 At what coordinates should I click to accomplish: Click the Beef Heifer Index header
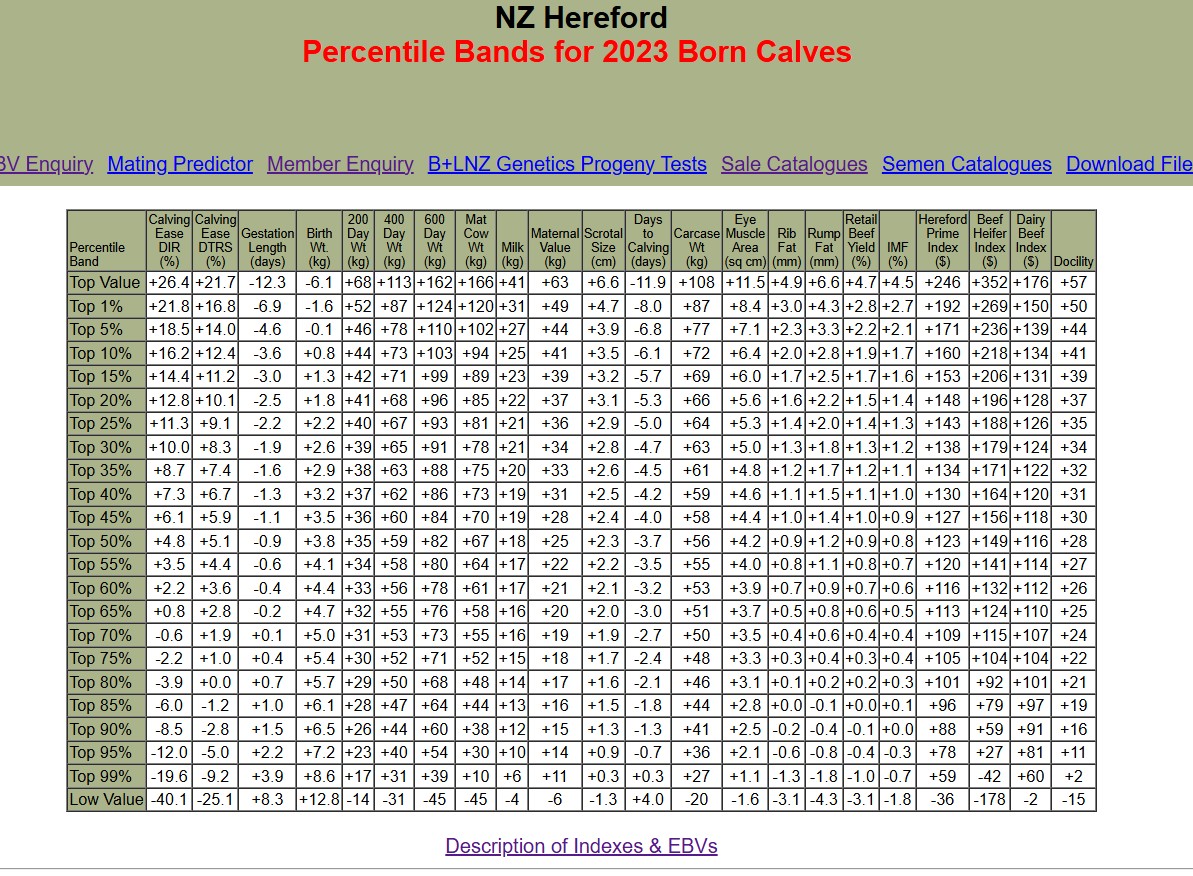pos(990,241)
